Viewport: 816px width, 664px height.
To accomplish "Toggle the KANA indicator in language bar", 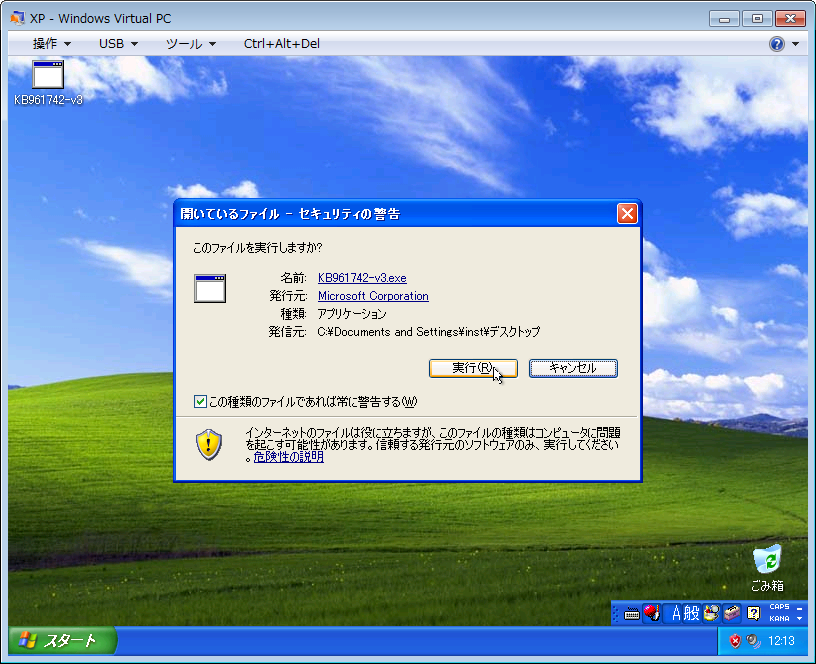I will pyautogui.click(x=780, y=619).
